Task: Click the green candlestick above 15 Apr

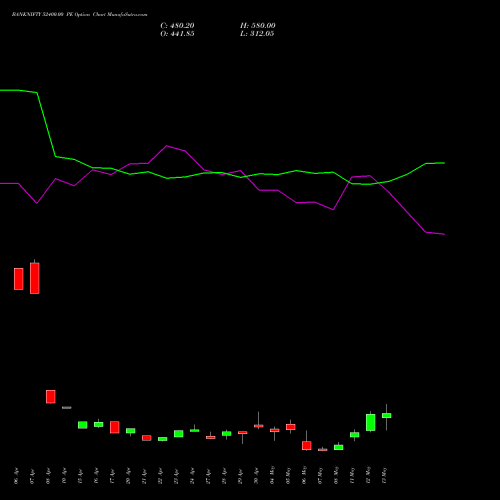Action: point(83,425)
